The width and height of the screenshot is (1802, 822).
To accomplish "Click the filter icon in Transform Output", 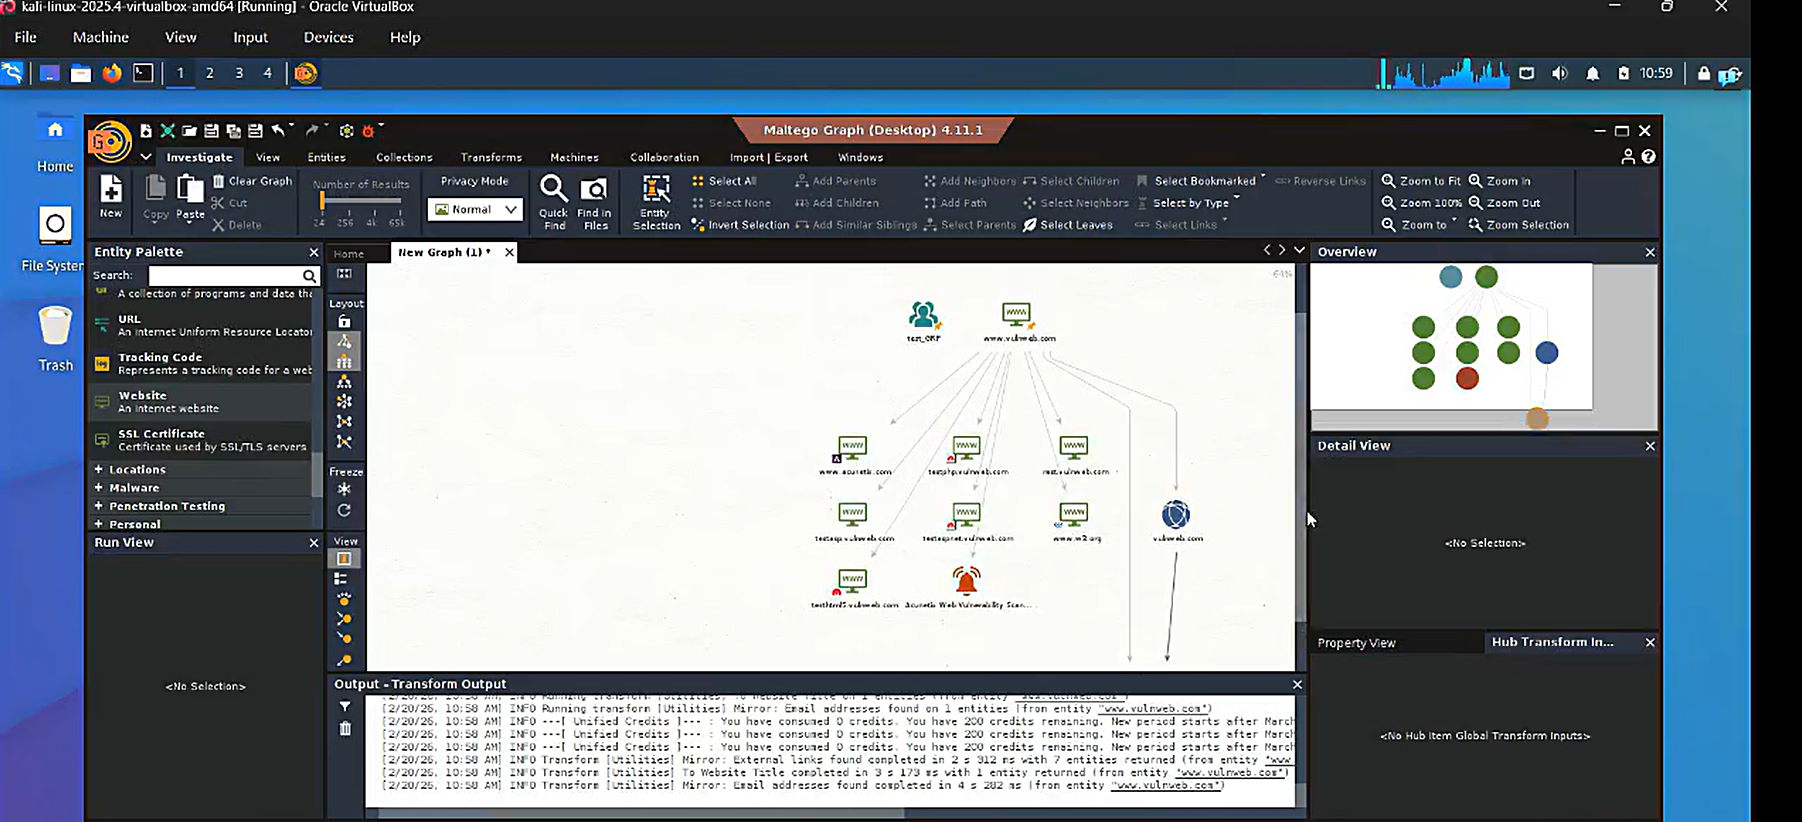I will (x=345, y=706).
